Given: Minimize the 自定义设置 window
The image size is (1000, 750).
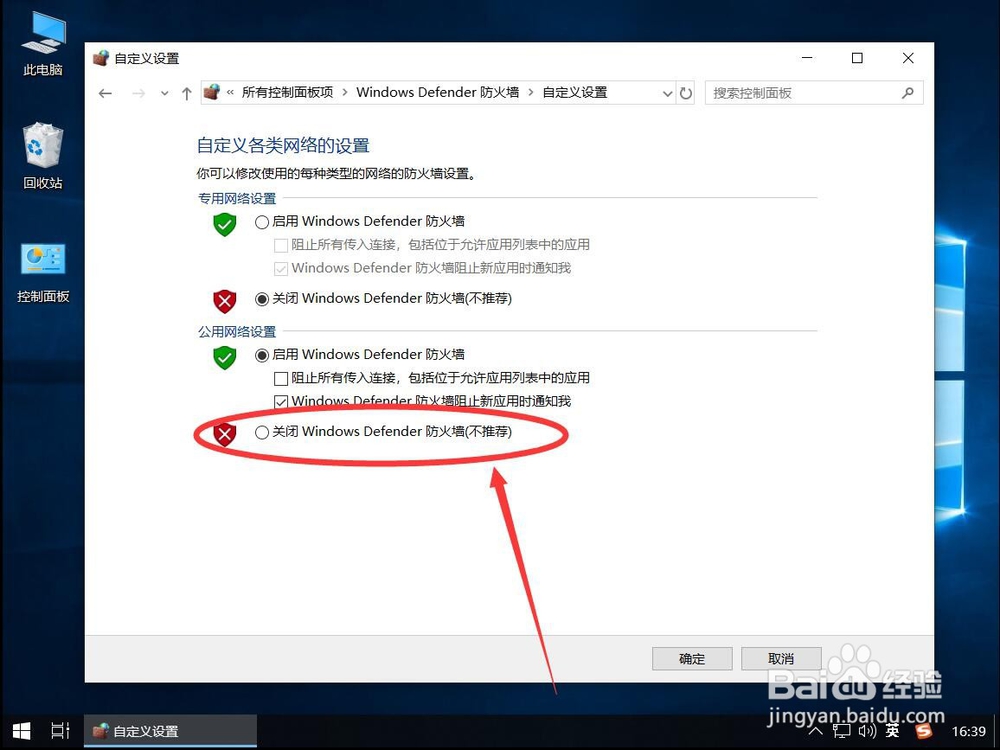Looking at the screenshot, I should tap(807, 58).
